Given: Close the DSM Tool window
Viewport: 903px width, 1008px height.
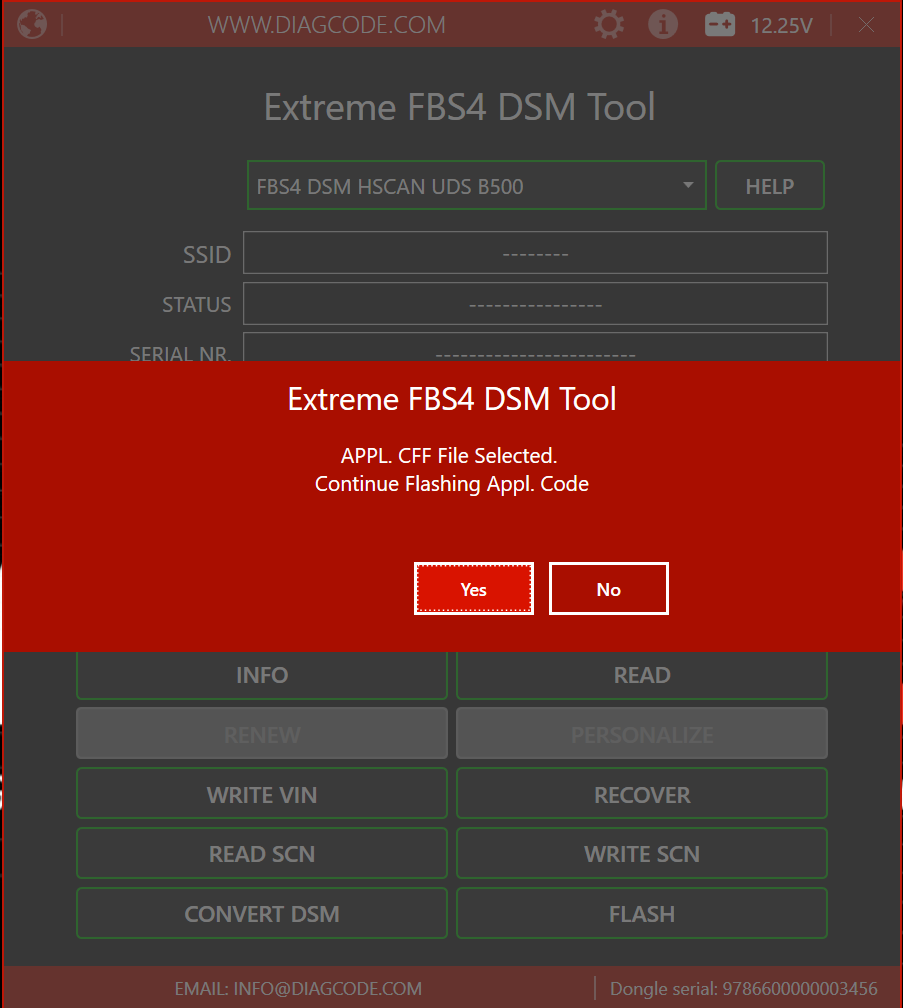Looking at the screenshot, I should [866, 25].
